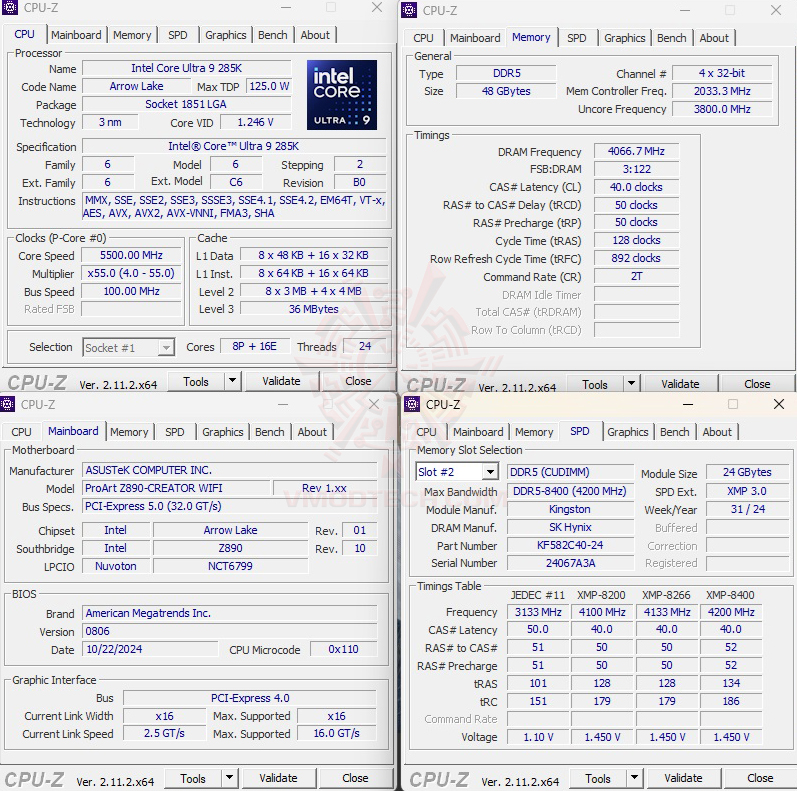Click the Tools button in the CPU window

pos(196,381)
